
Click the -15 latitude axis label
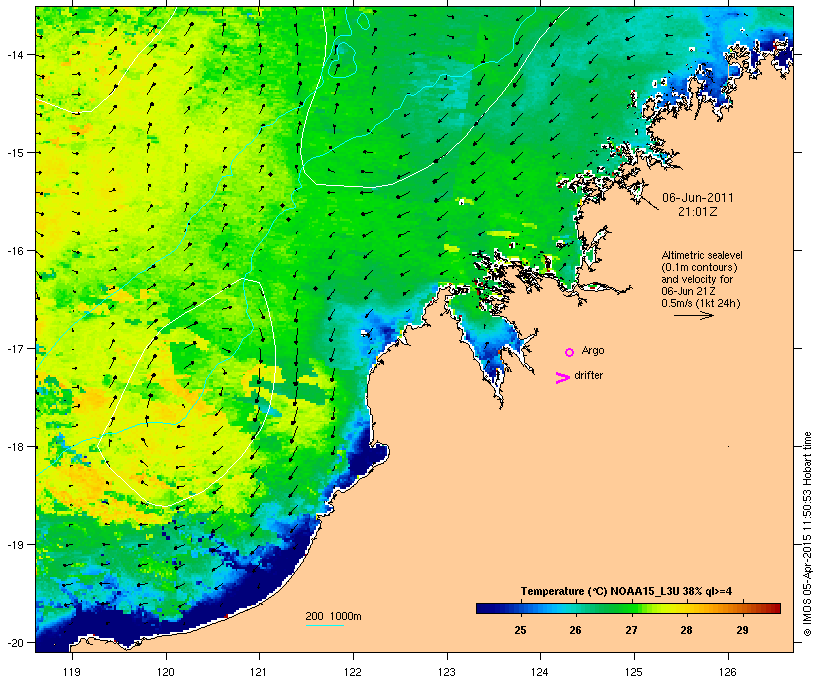pos(14,153)
